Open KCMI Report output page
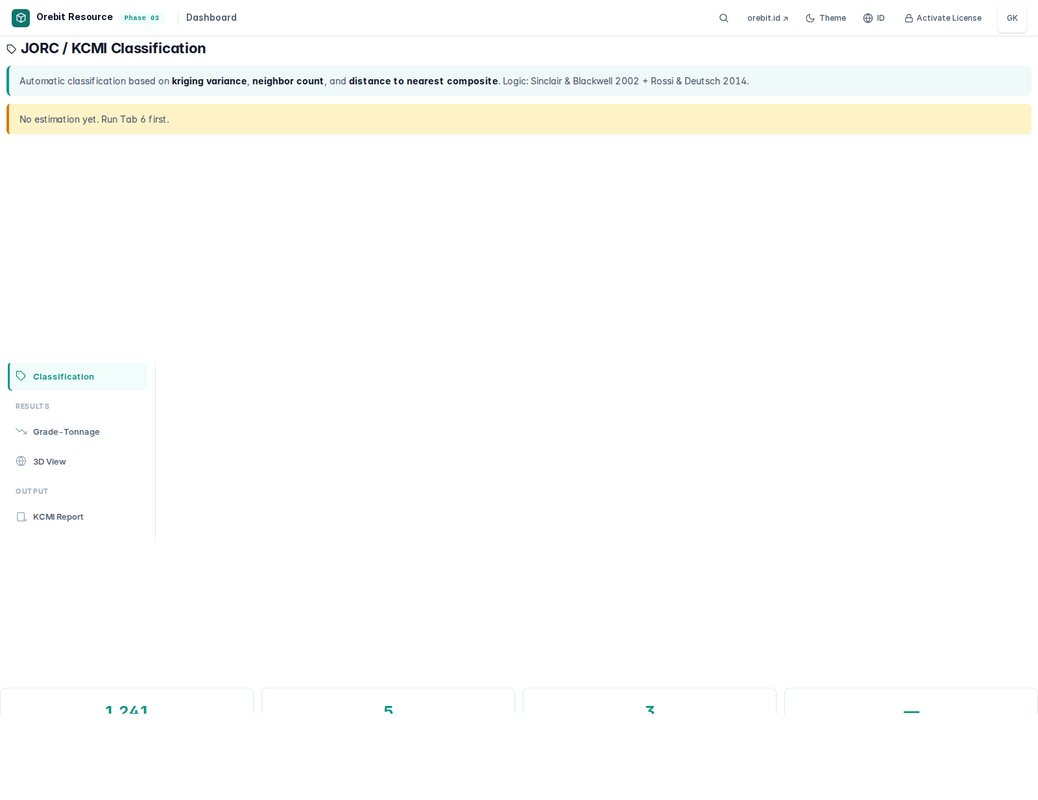1038x800 pixels. (x=78, y=517)
